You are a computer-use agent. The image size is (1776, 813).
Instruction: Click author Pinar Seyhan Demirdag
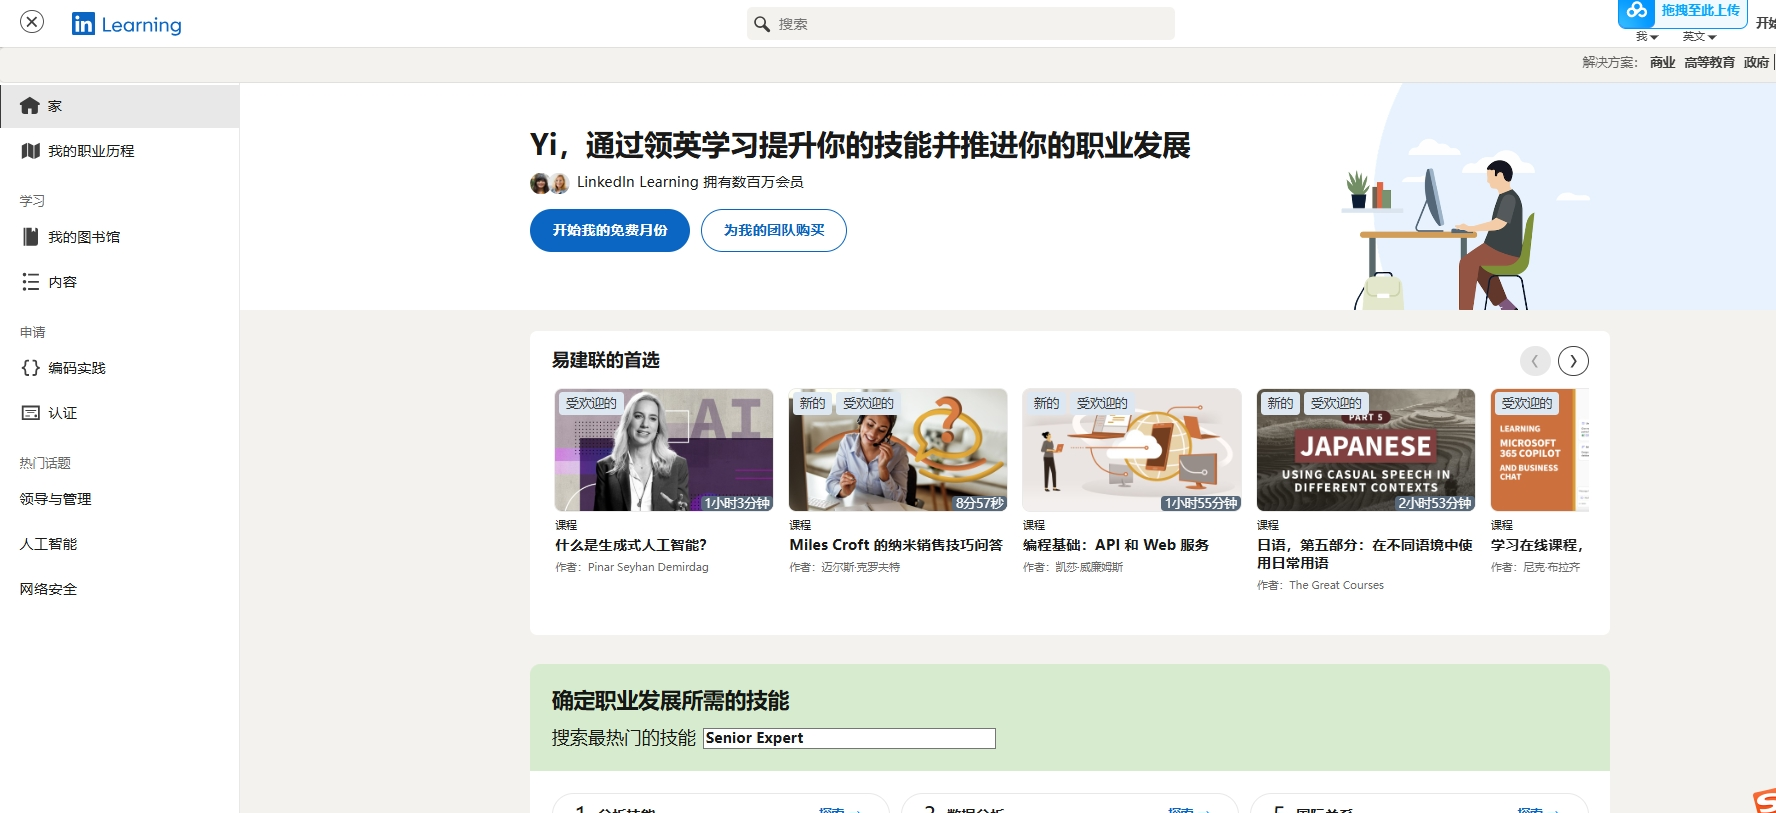(x=648, y=567)
